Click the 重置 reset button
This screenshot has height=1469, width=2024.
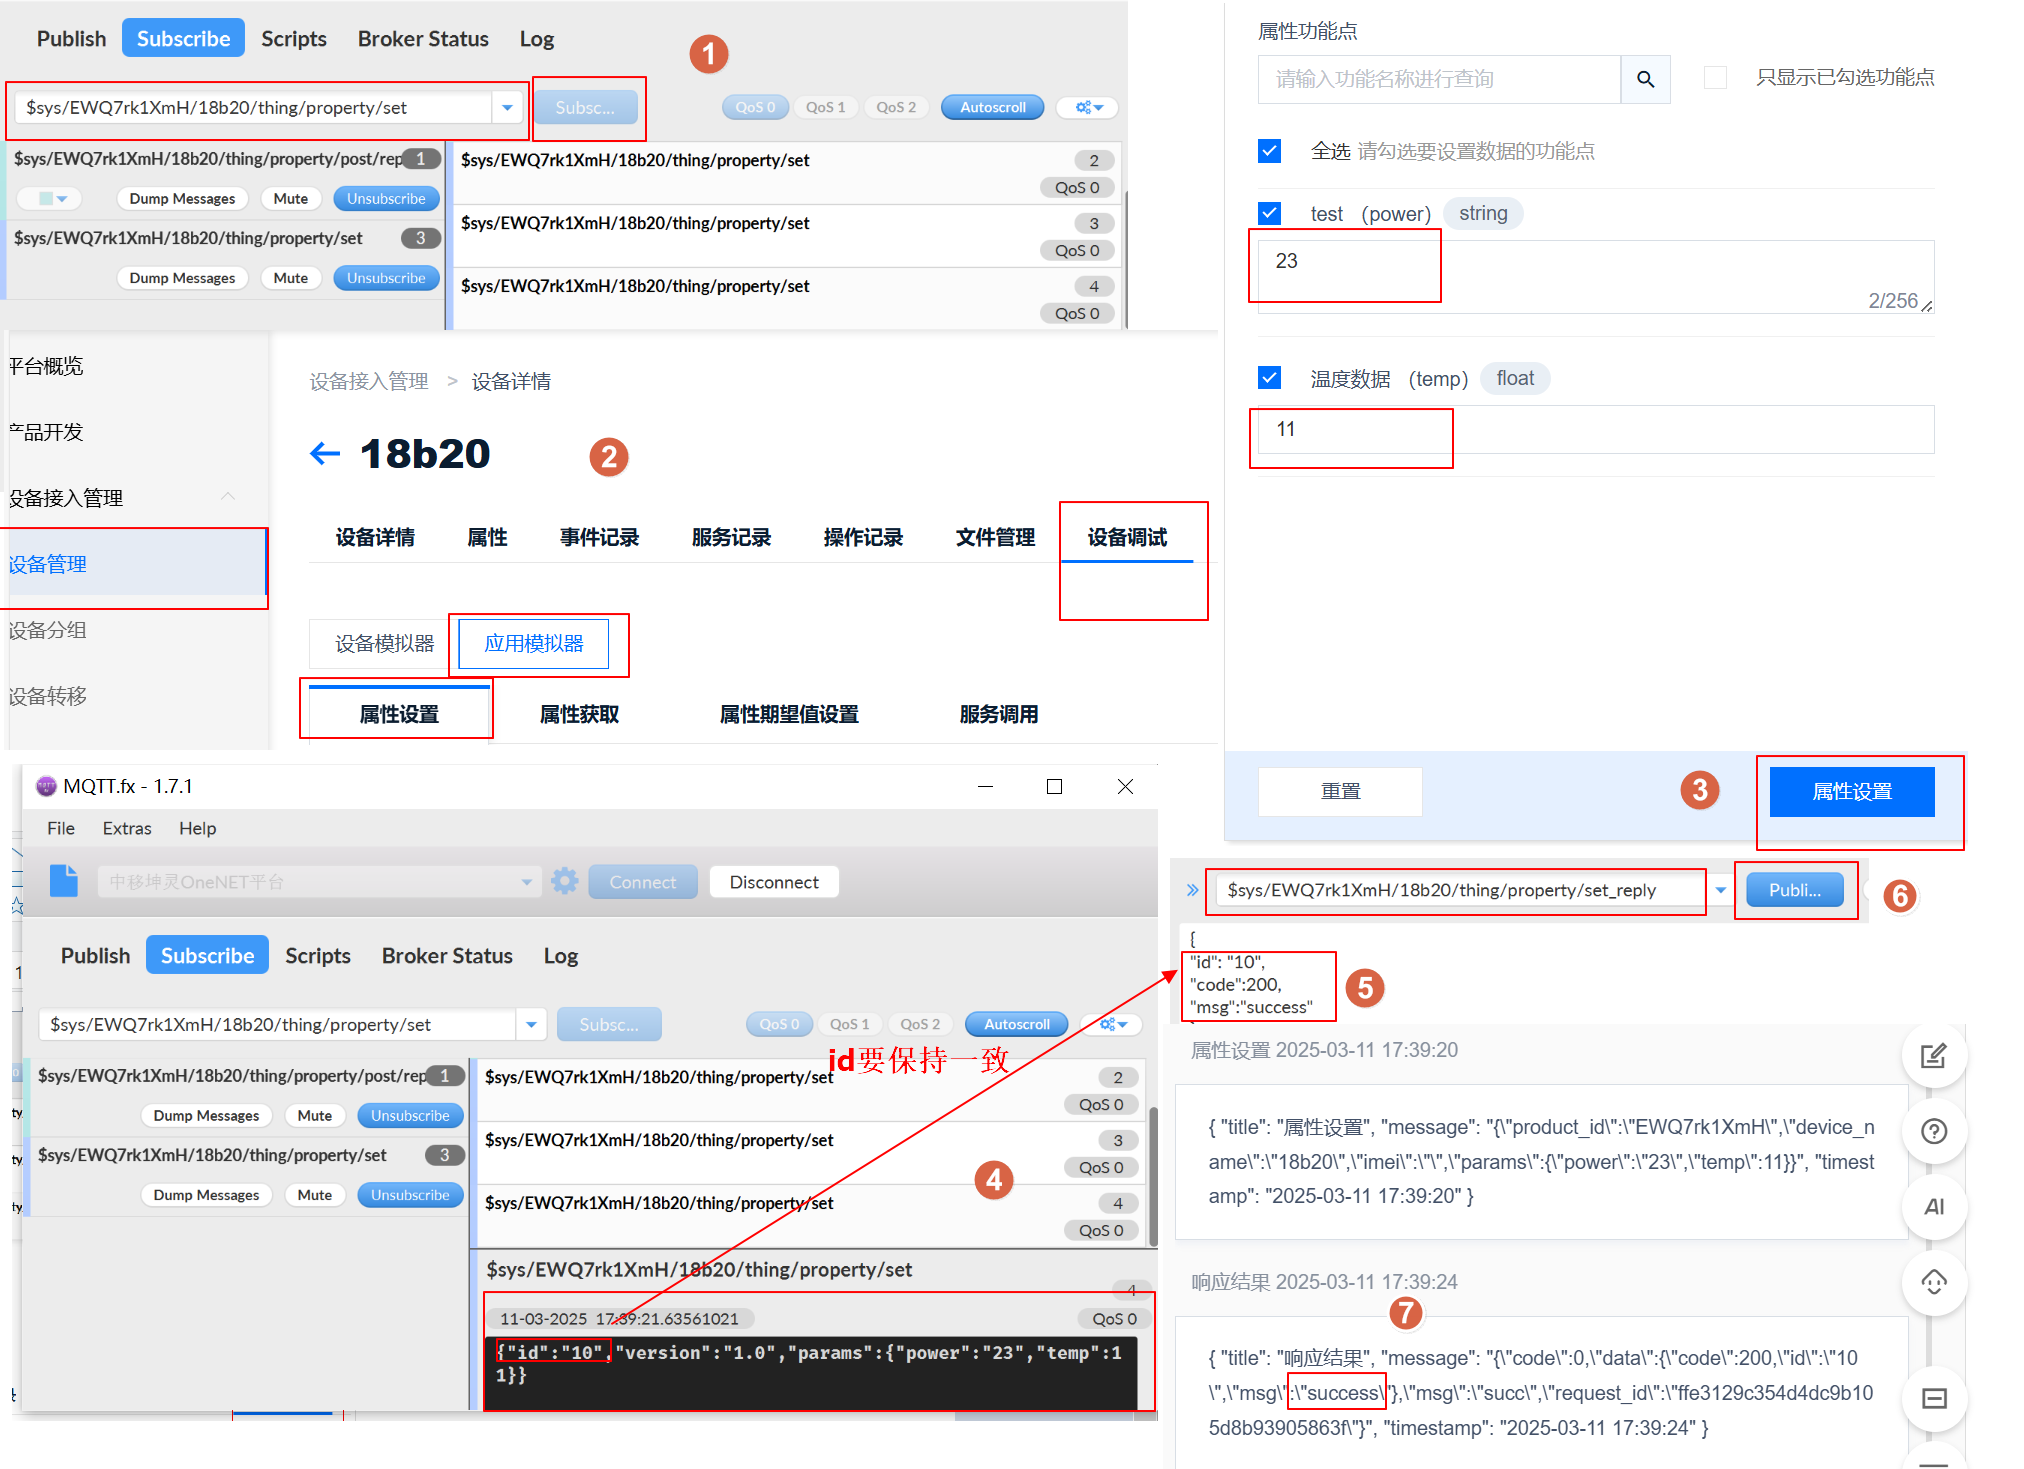(1340, 791)
